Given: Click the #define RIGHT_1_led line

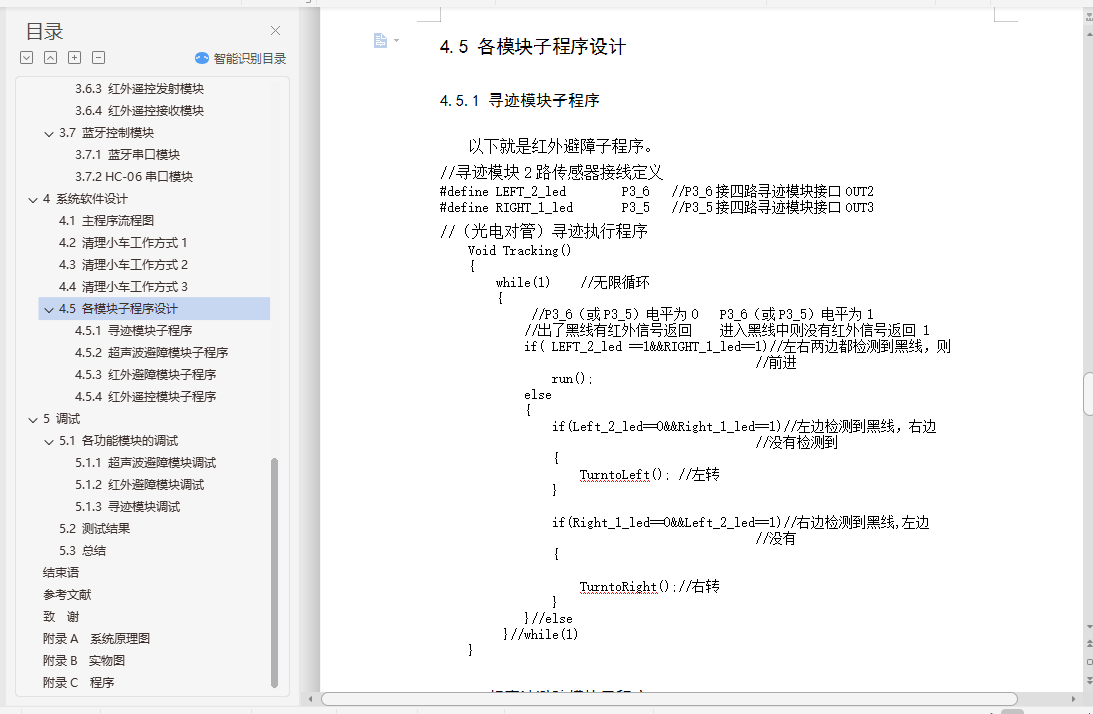Looking at the screenshot, I should coord(657,207).
